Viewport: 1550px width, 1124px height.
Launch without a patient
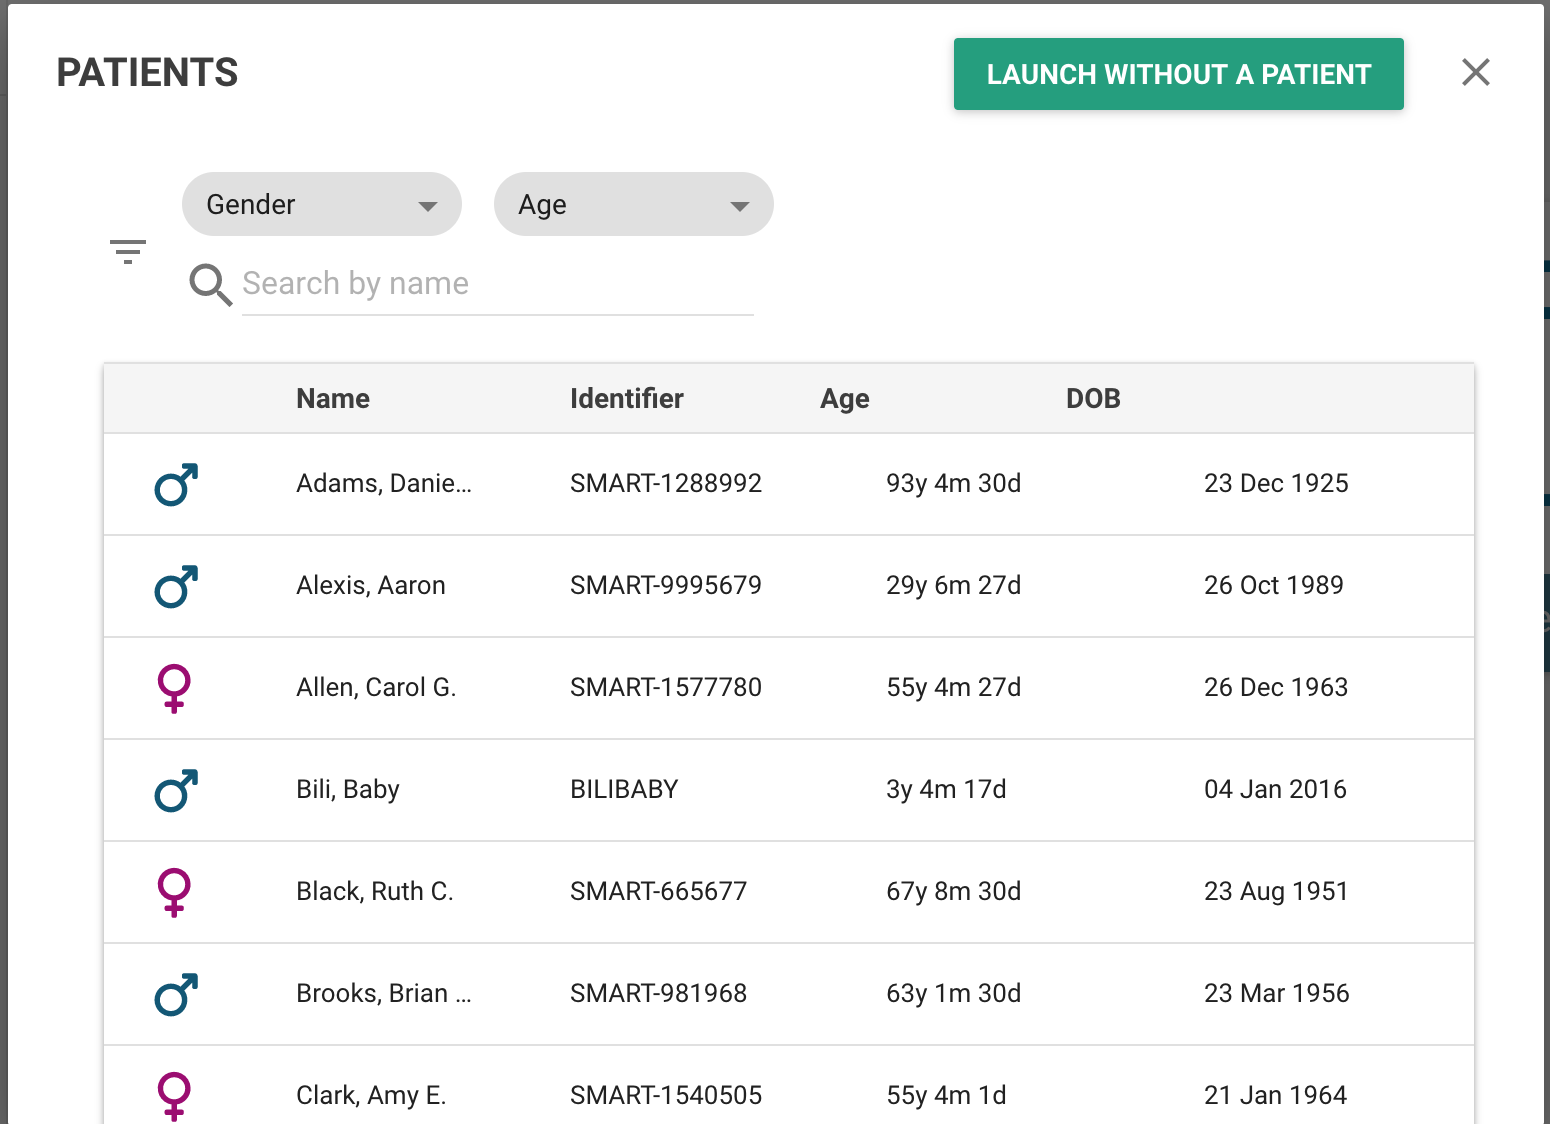point(1179,74)
